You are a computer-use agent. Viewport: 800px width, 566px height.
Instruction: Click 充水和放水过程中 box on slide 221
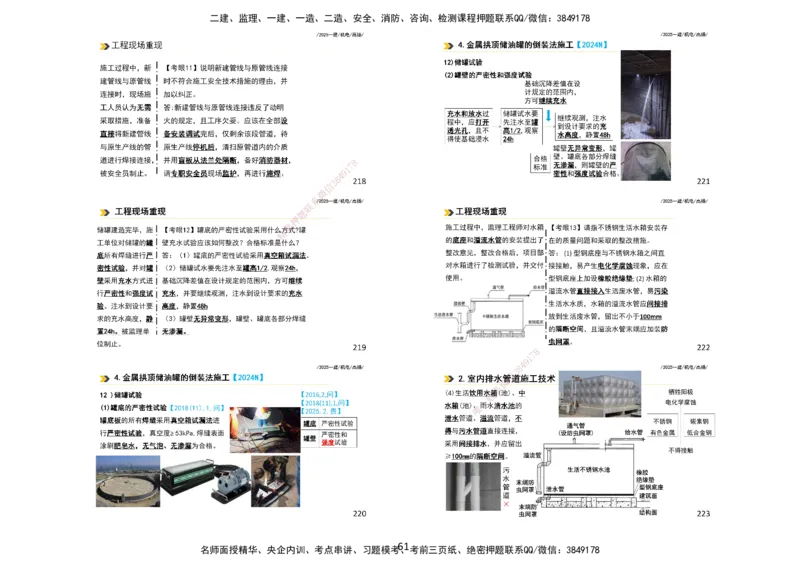pyautogui.click(x=468, y=126)
